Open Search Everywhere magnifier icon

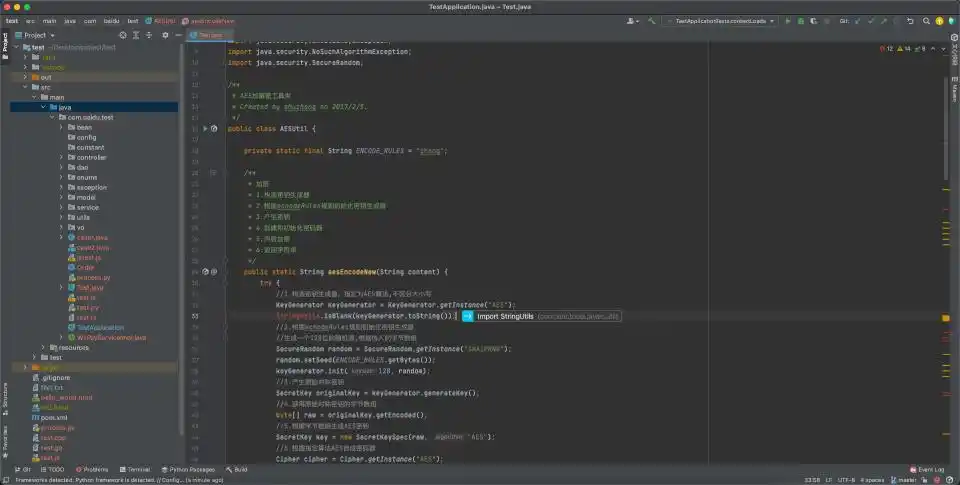pyautogui.click(x=925, y=20)
